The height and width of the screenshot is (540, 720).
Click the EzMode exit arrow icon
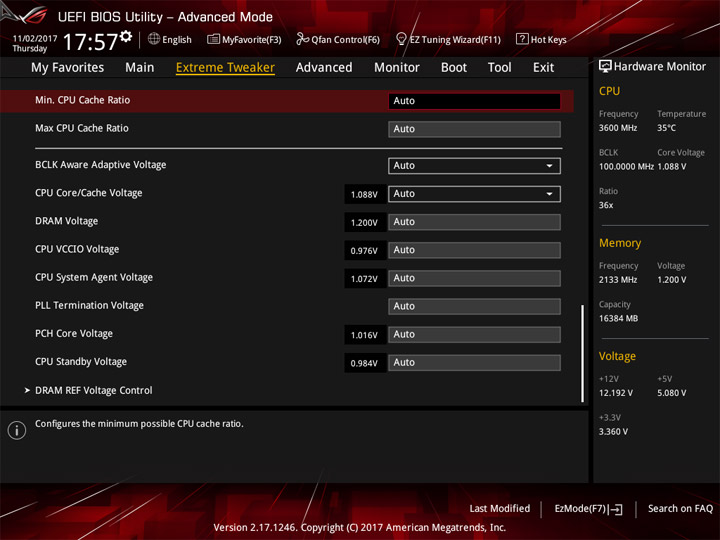click(x=617, y=509)
